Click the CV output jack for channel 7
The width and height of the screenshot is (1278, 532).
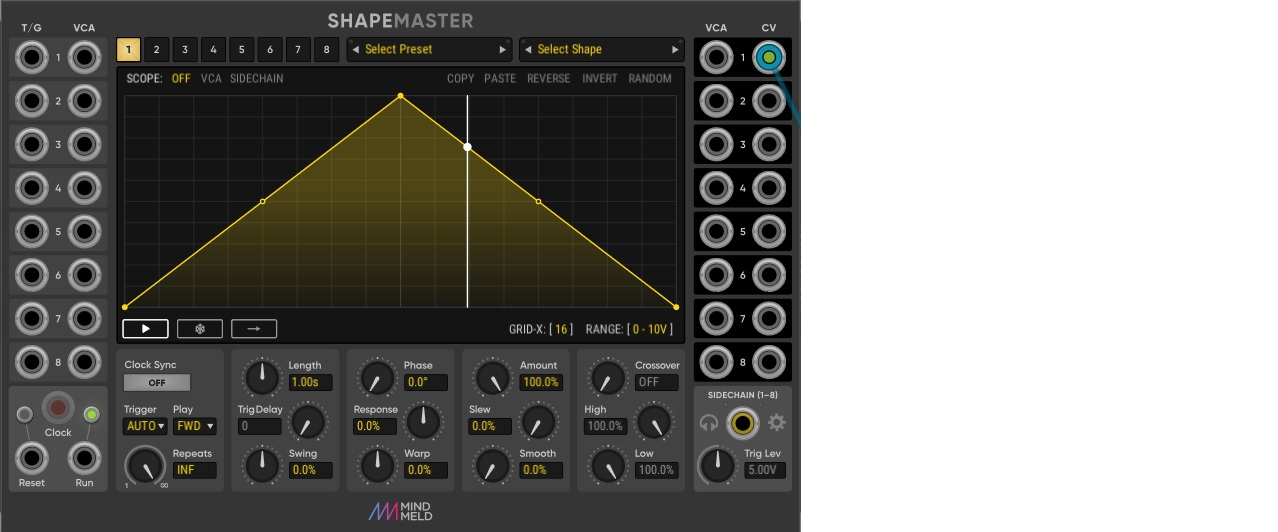pyautogui.click(x=768, y=318)
